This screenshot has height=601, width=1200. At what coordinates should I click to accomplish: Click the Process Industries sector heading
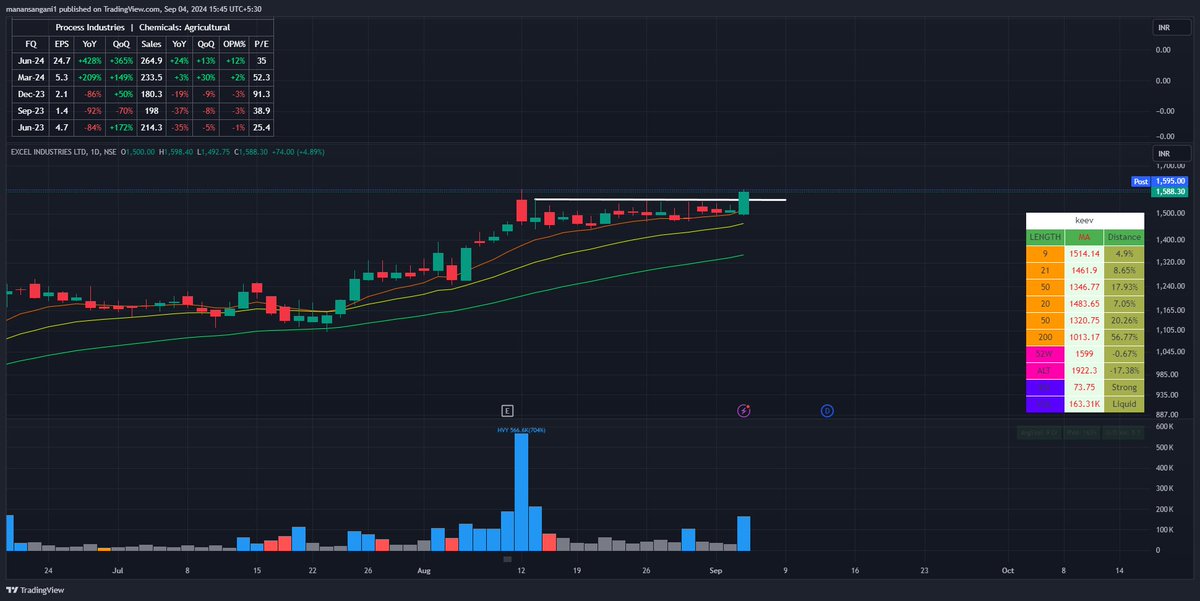[90, 27]
